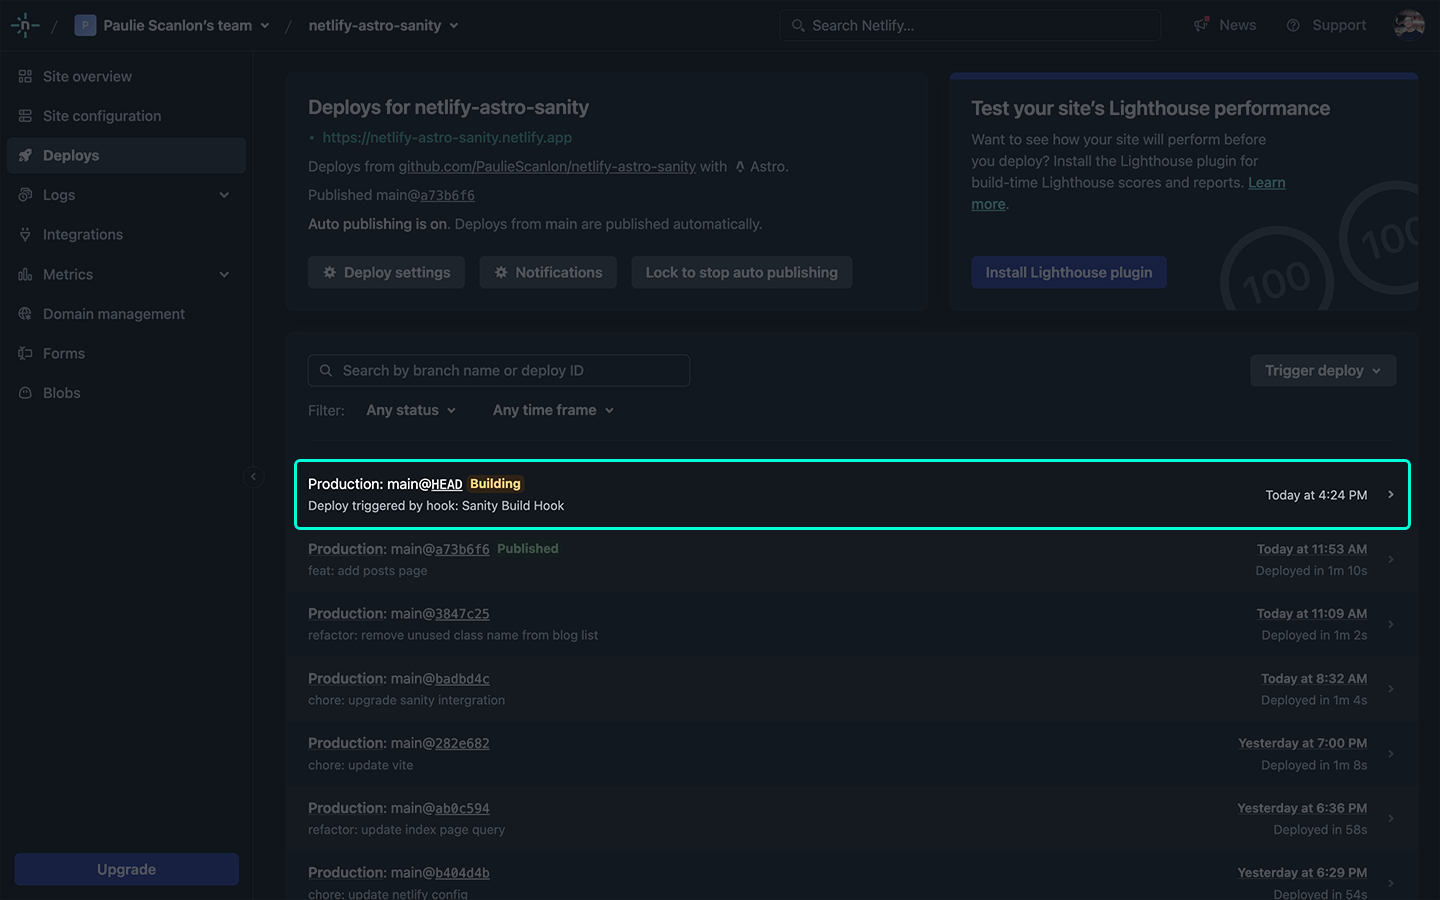
Task: Click the Deploys rocket icon
Action: (25, 155)
